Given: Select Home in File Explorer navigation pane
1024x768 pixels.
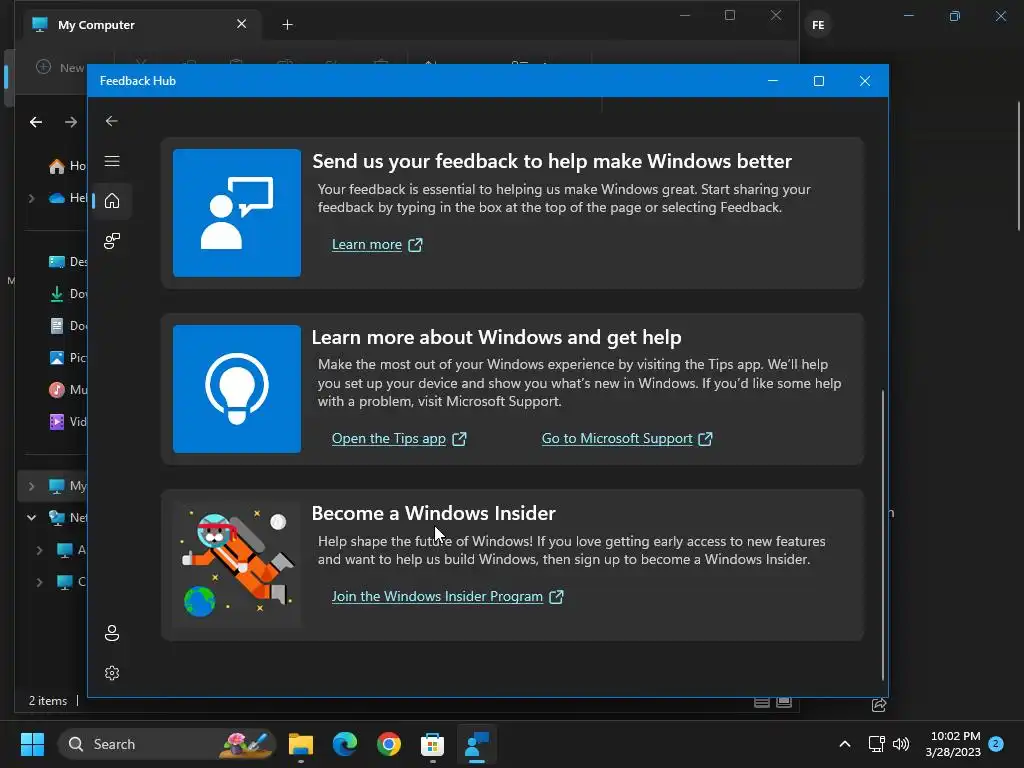Looking at the screenshot, I should (x=67, y=166).
